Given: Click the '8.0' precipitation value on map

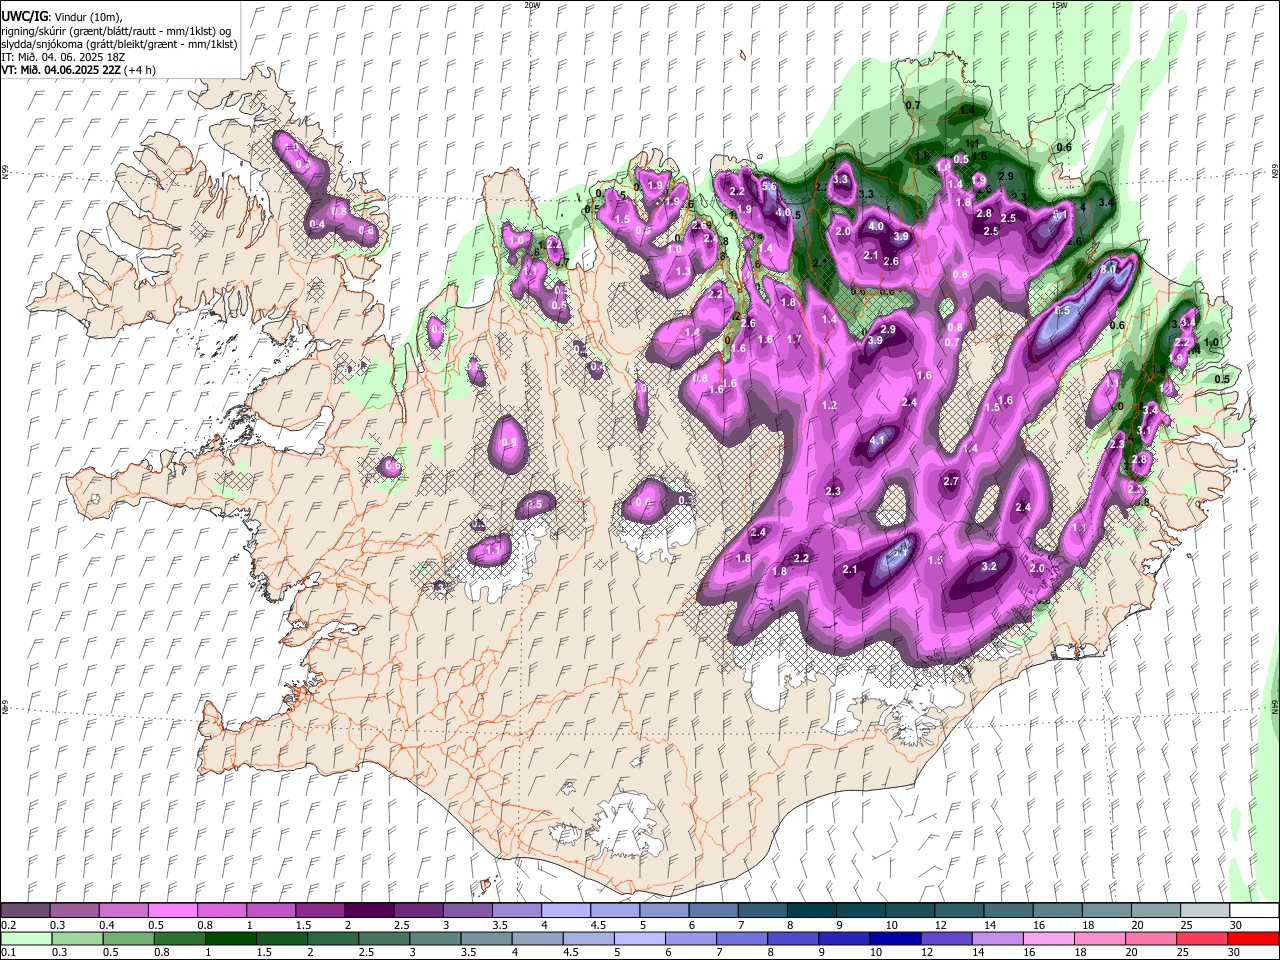Looking at the screenshot, I should tap(1108, 269).
